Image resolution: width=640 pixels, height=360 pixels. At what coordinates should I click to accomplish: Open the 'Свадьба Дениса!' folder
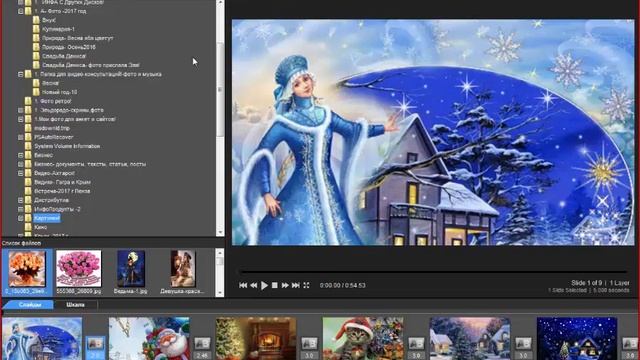[64, 56]
